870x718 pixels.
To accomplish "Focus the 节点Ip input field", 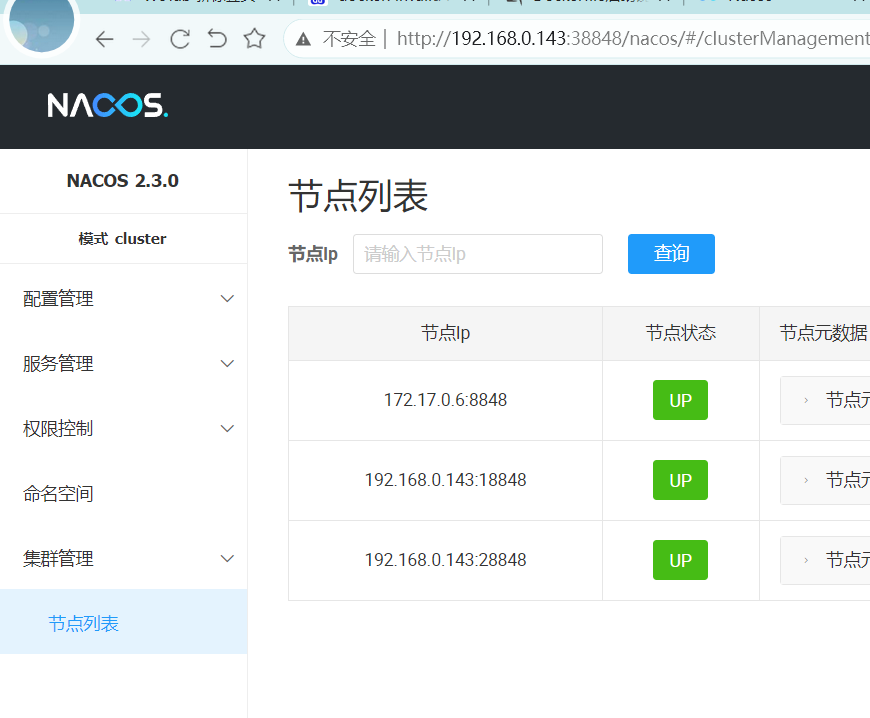I will tap(478, 254).
